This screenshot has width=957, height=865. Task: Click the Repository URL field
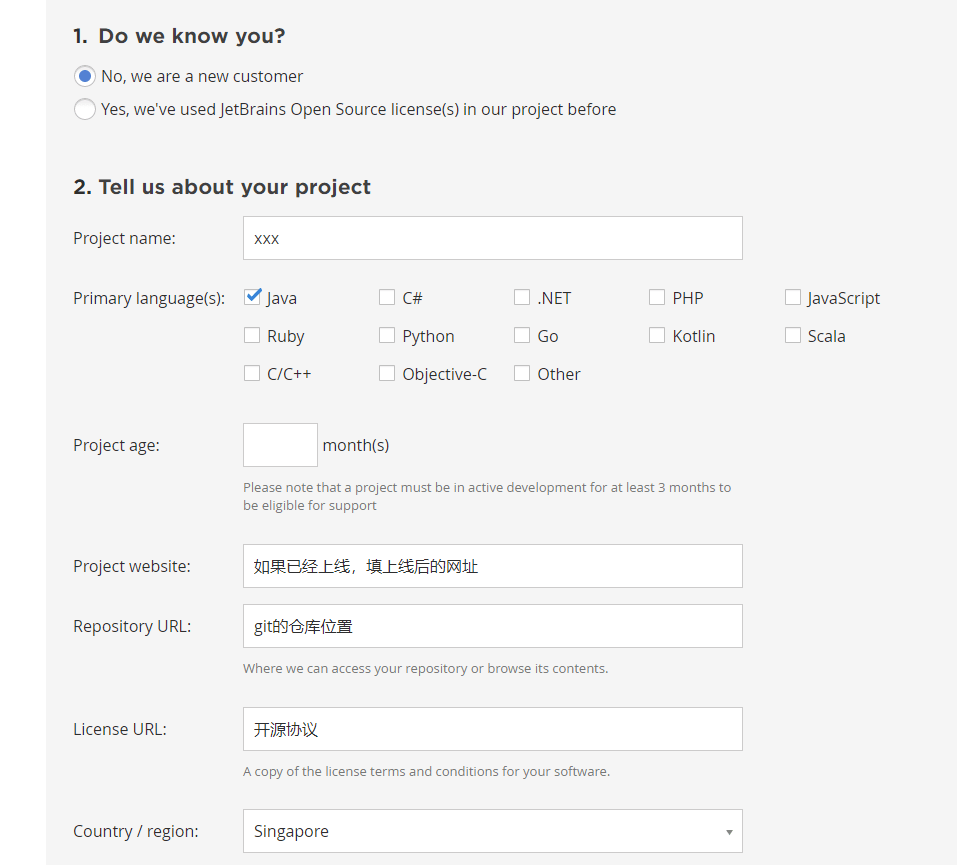pos(492,626)
